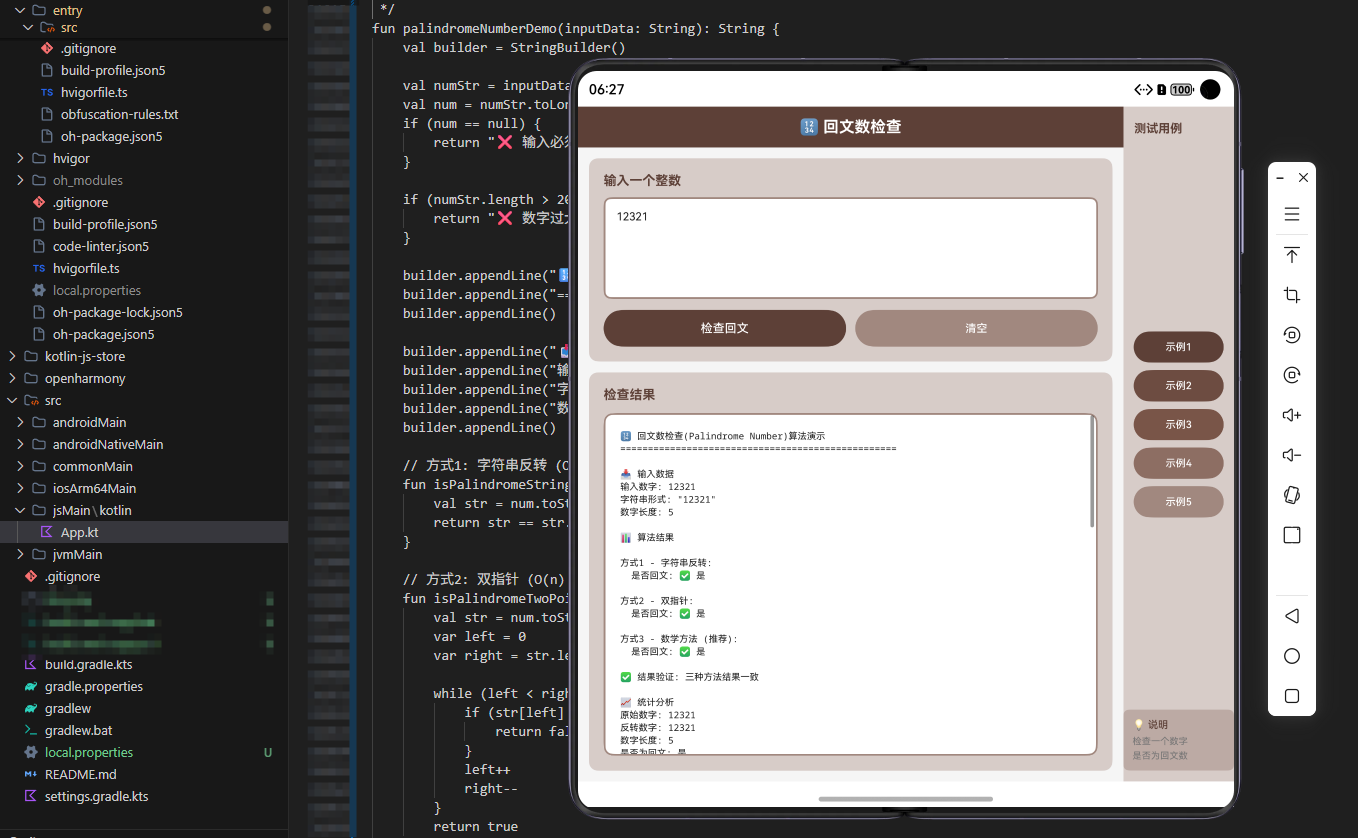Tap the 示例4 test case button
The height and width of the screenshot is (838, 1358).
(1178, 463)
